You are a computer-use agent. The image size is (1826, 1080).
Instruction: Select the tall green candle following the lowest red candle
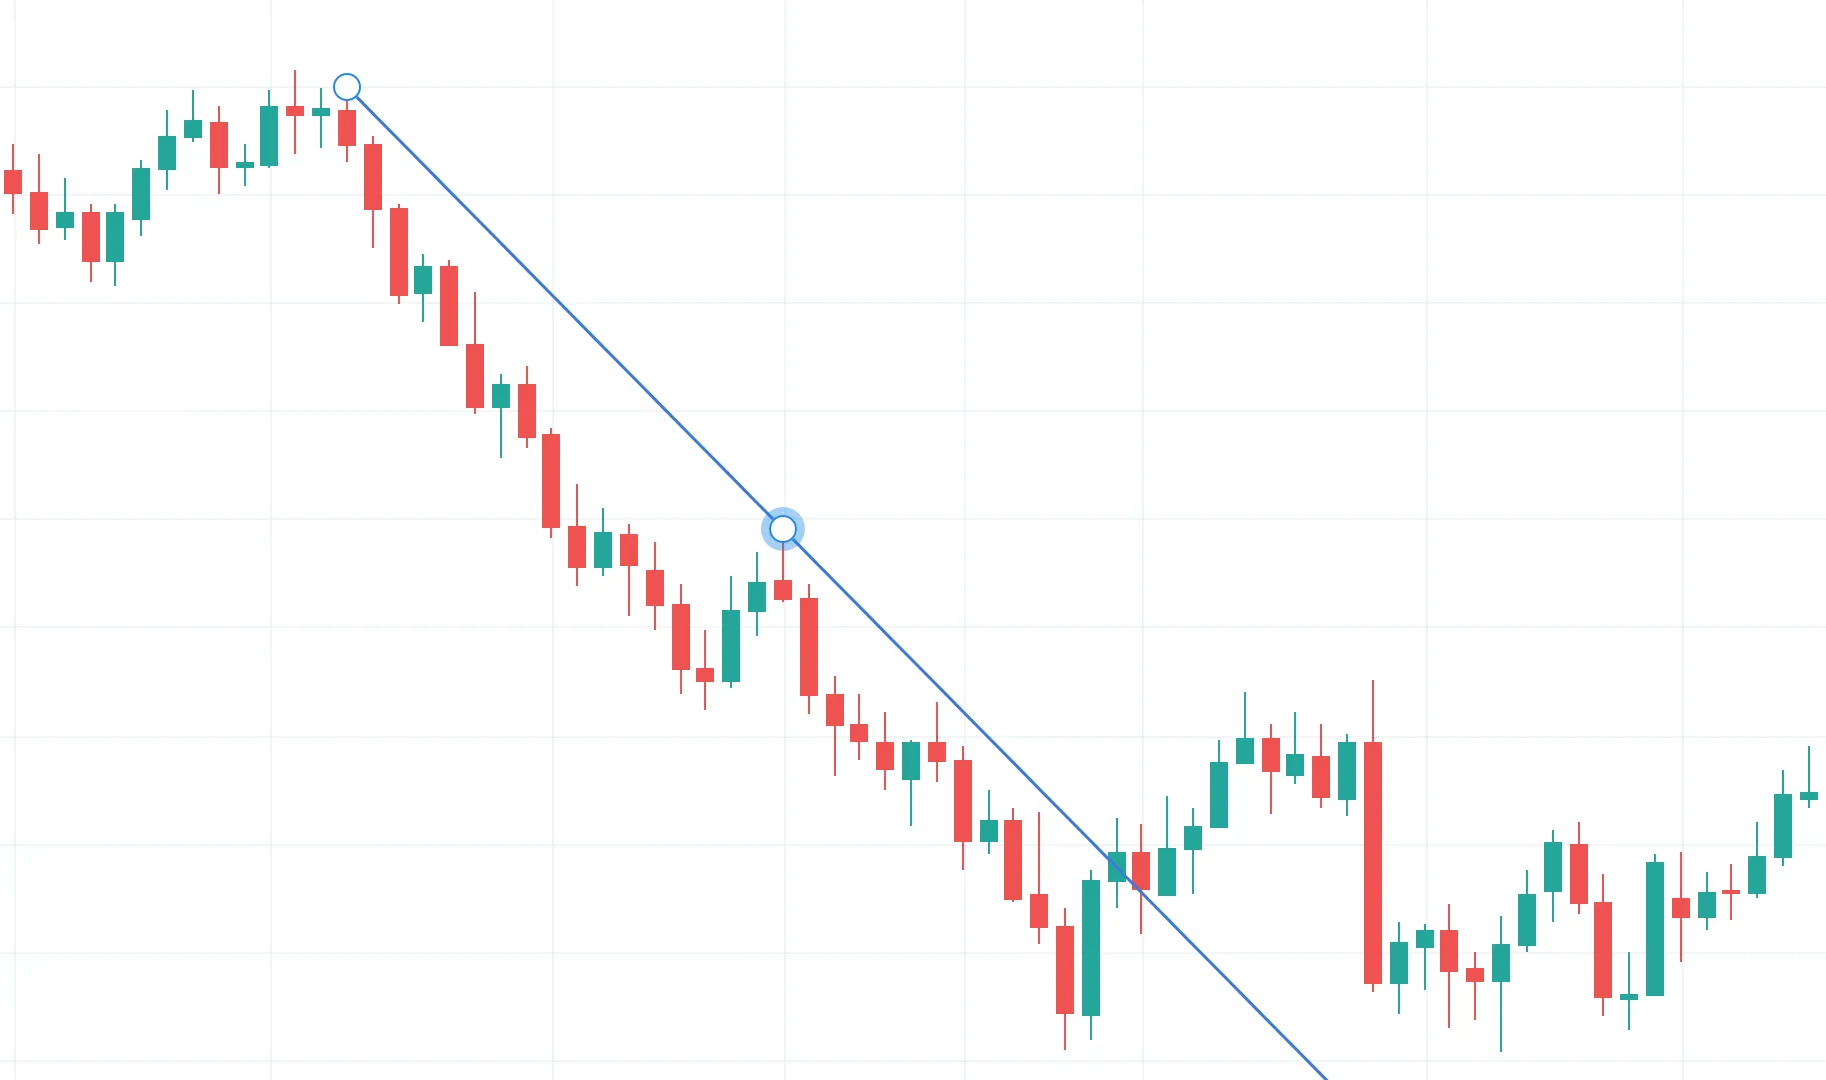pyautogui.click(x=1091, y=947)
